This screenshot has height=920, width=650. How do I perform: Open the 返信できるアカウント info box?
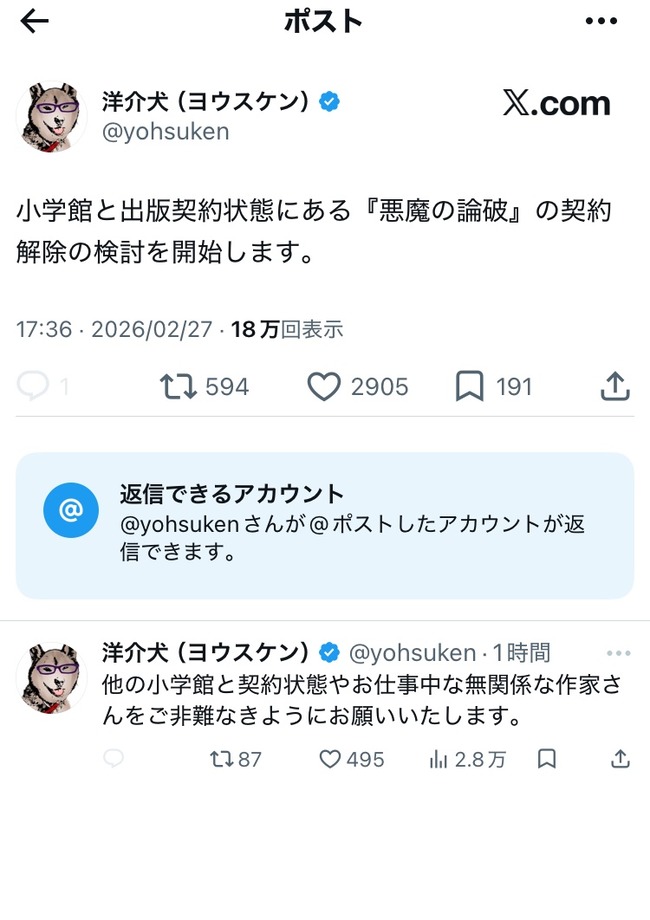pos(324,526)
